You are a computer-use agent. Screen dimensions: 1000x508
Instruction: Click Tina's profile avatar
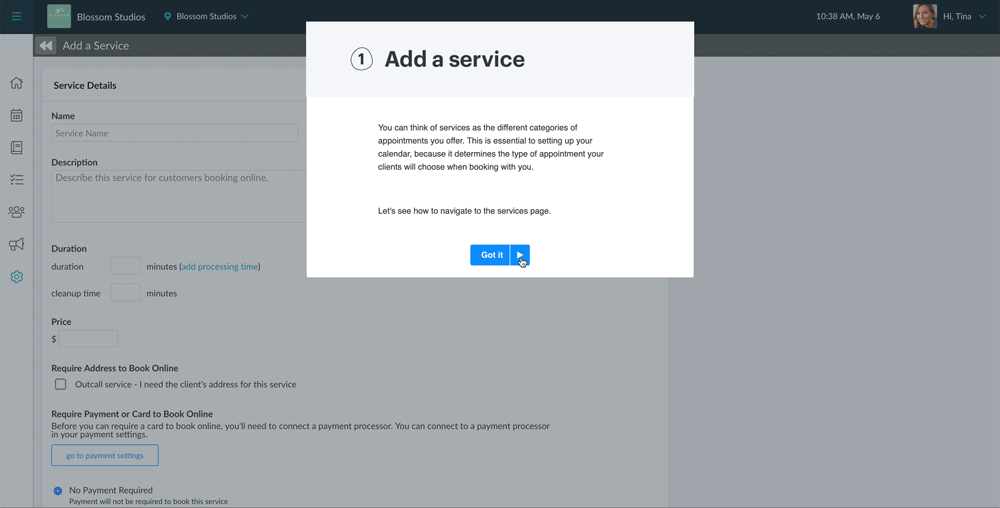coord(925,17)
